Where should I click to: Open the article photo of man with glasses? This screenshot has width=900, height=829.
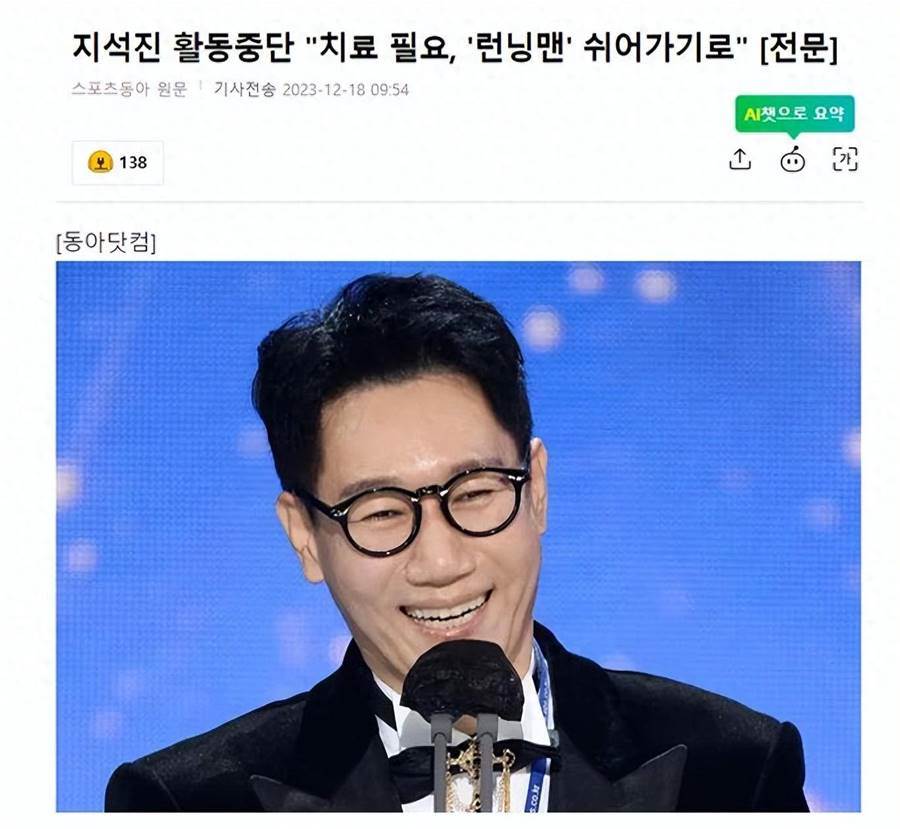458,536
